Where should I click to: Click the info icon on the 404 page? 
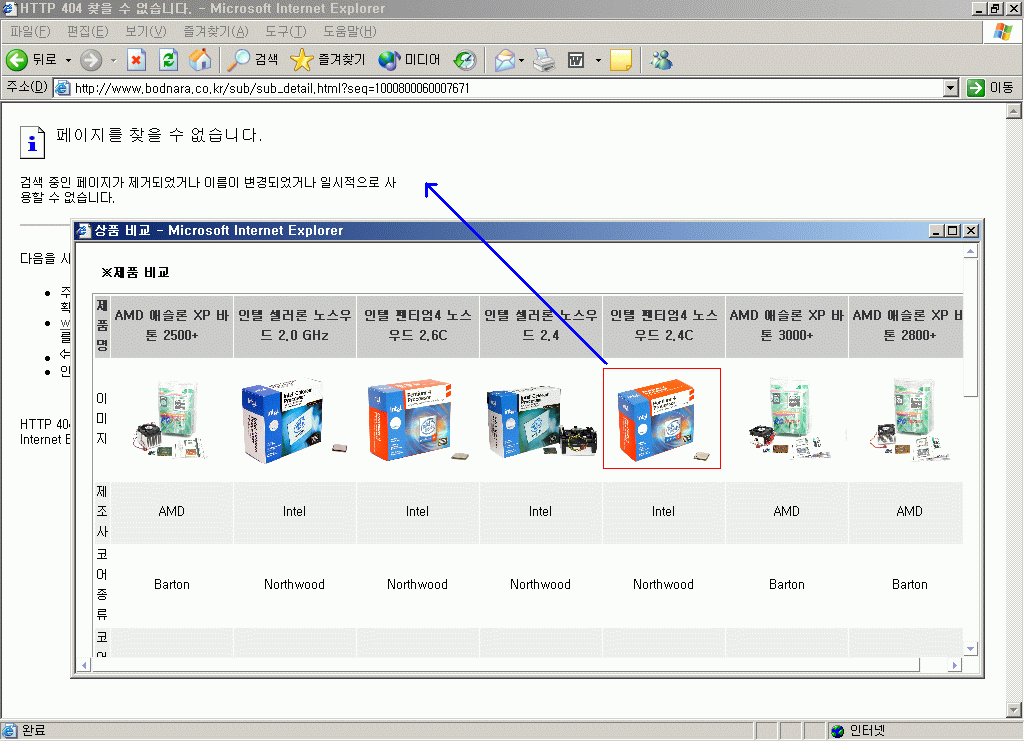tap(32, 142)
